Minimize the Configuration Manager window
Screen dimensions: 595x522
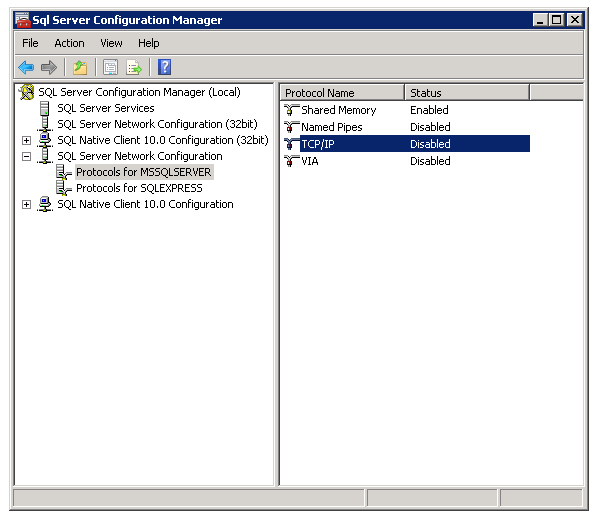[x=540, y=19]
